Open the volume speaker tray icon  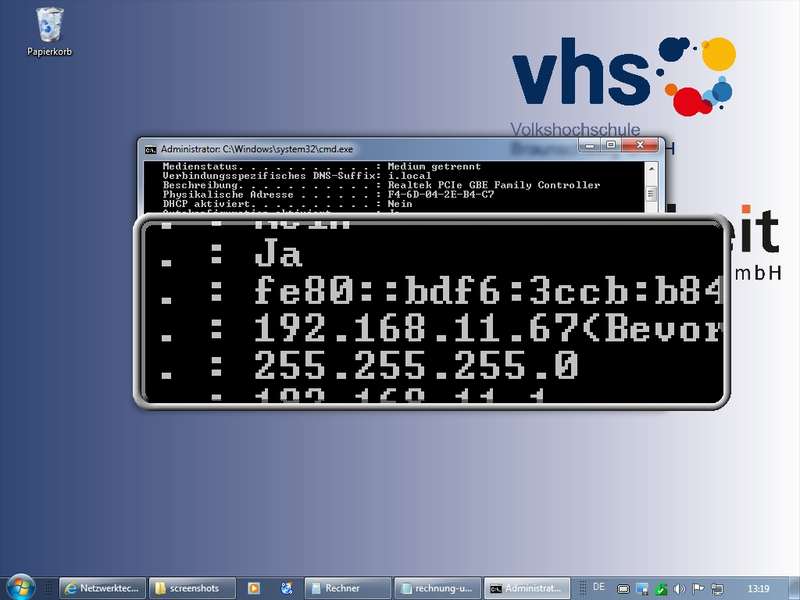(679, 589)
